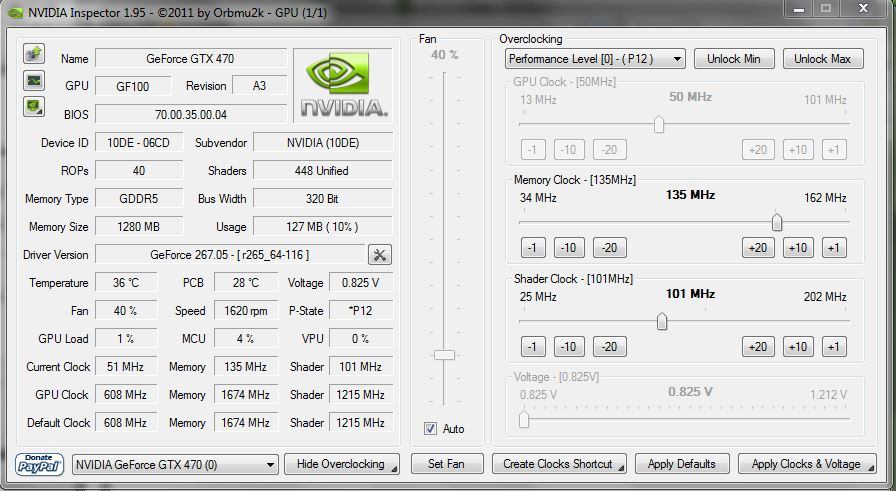The image size is (896, 491).
Task: Click the Voltage value 0.825 V field
Action: pos(361,283)
